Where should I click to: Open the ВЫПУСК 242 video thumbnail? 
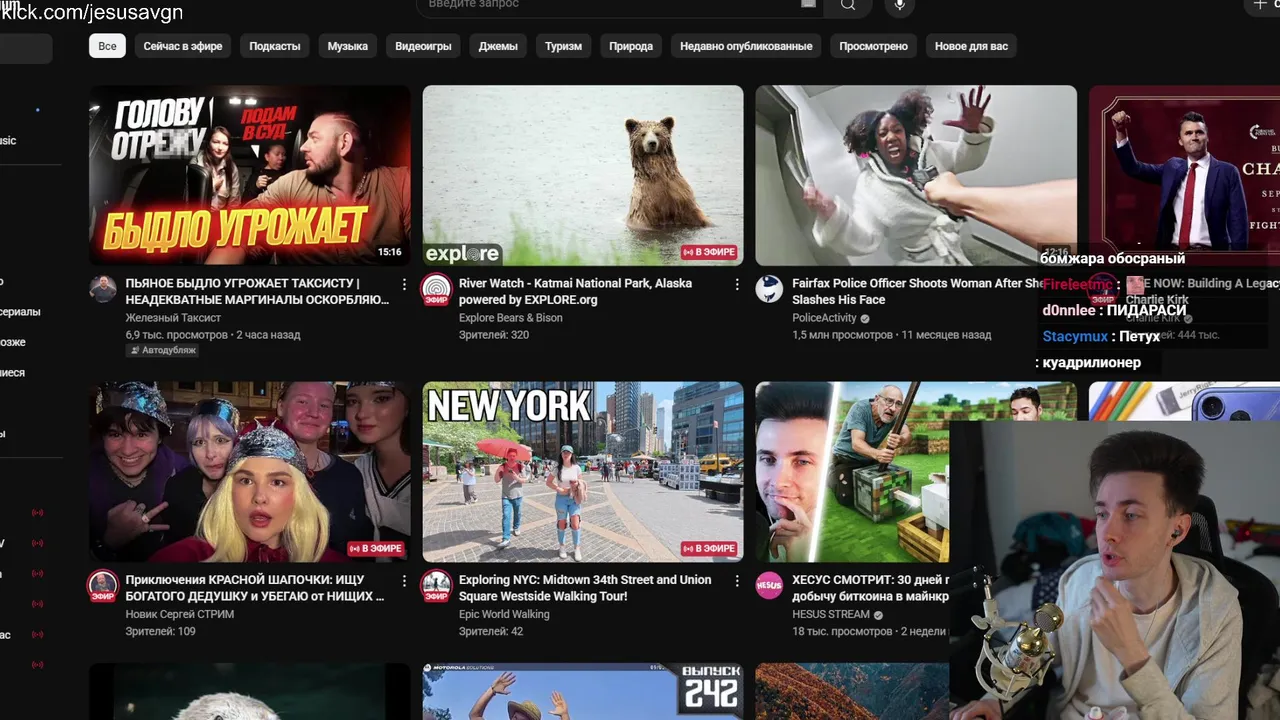coord(583,691)
